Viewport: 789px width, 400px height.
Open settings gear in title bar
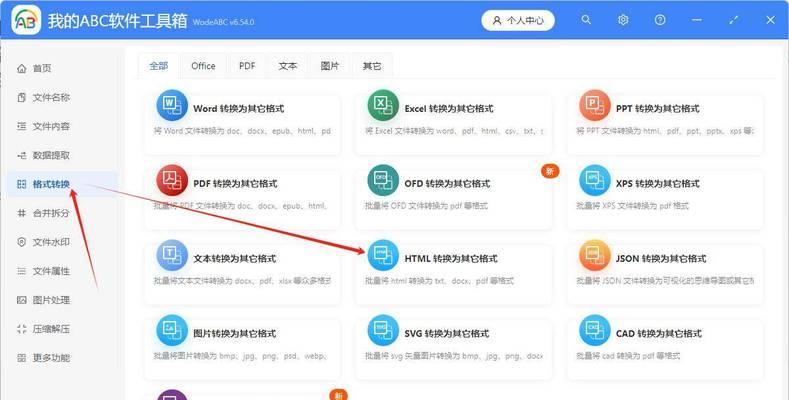pos(623,20)
